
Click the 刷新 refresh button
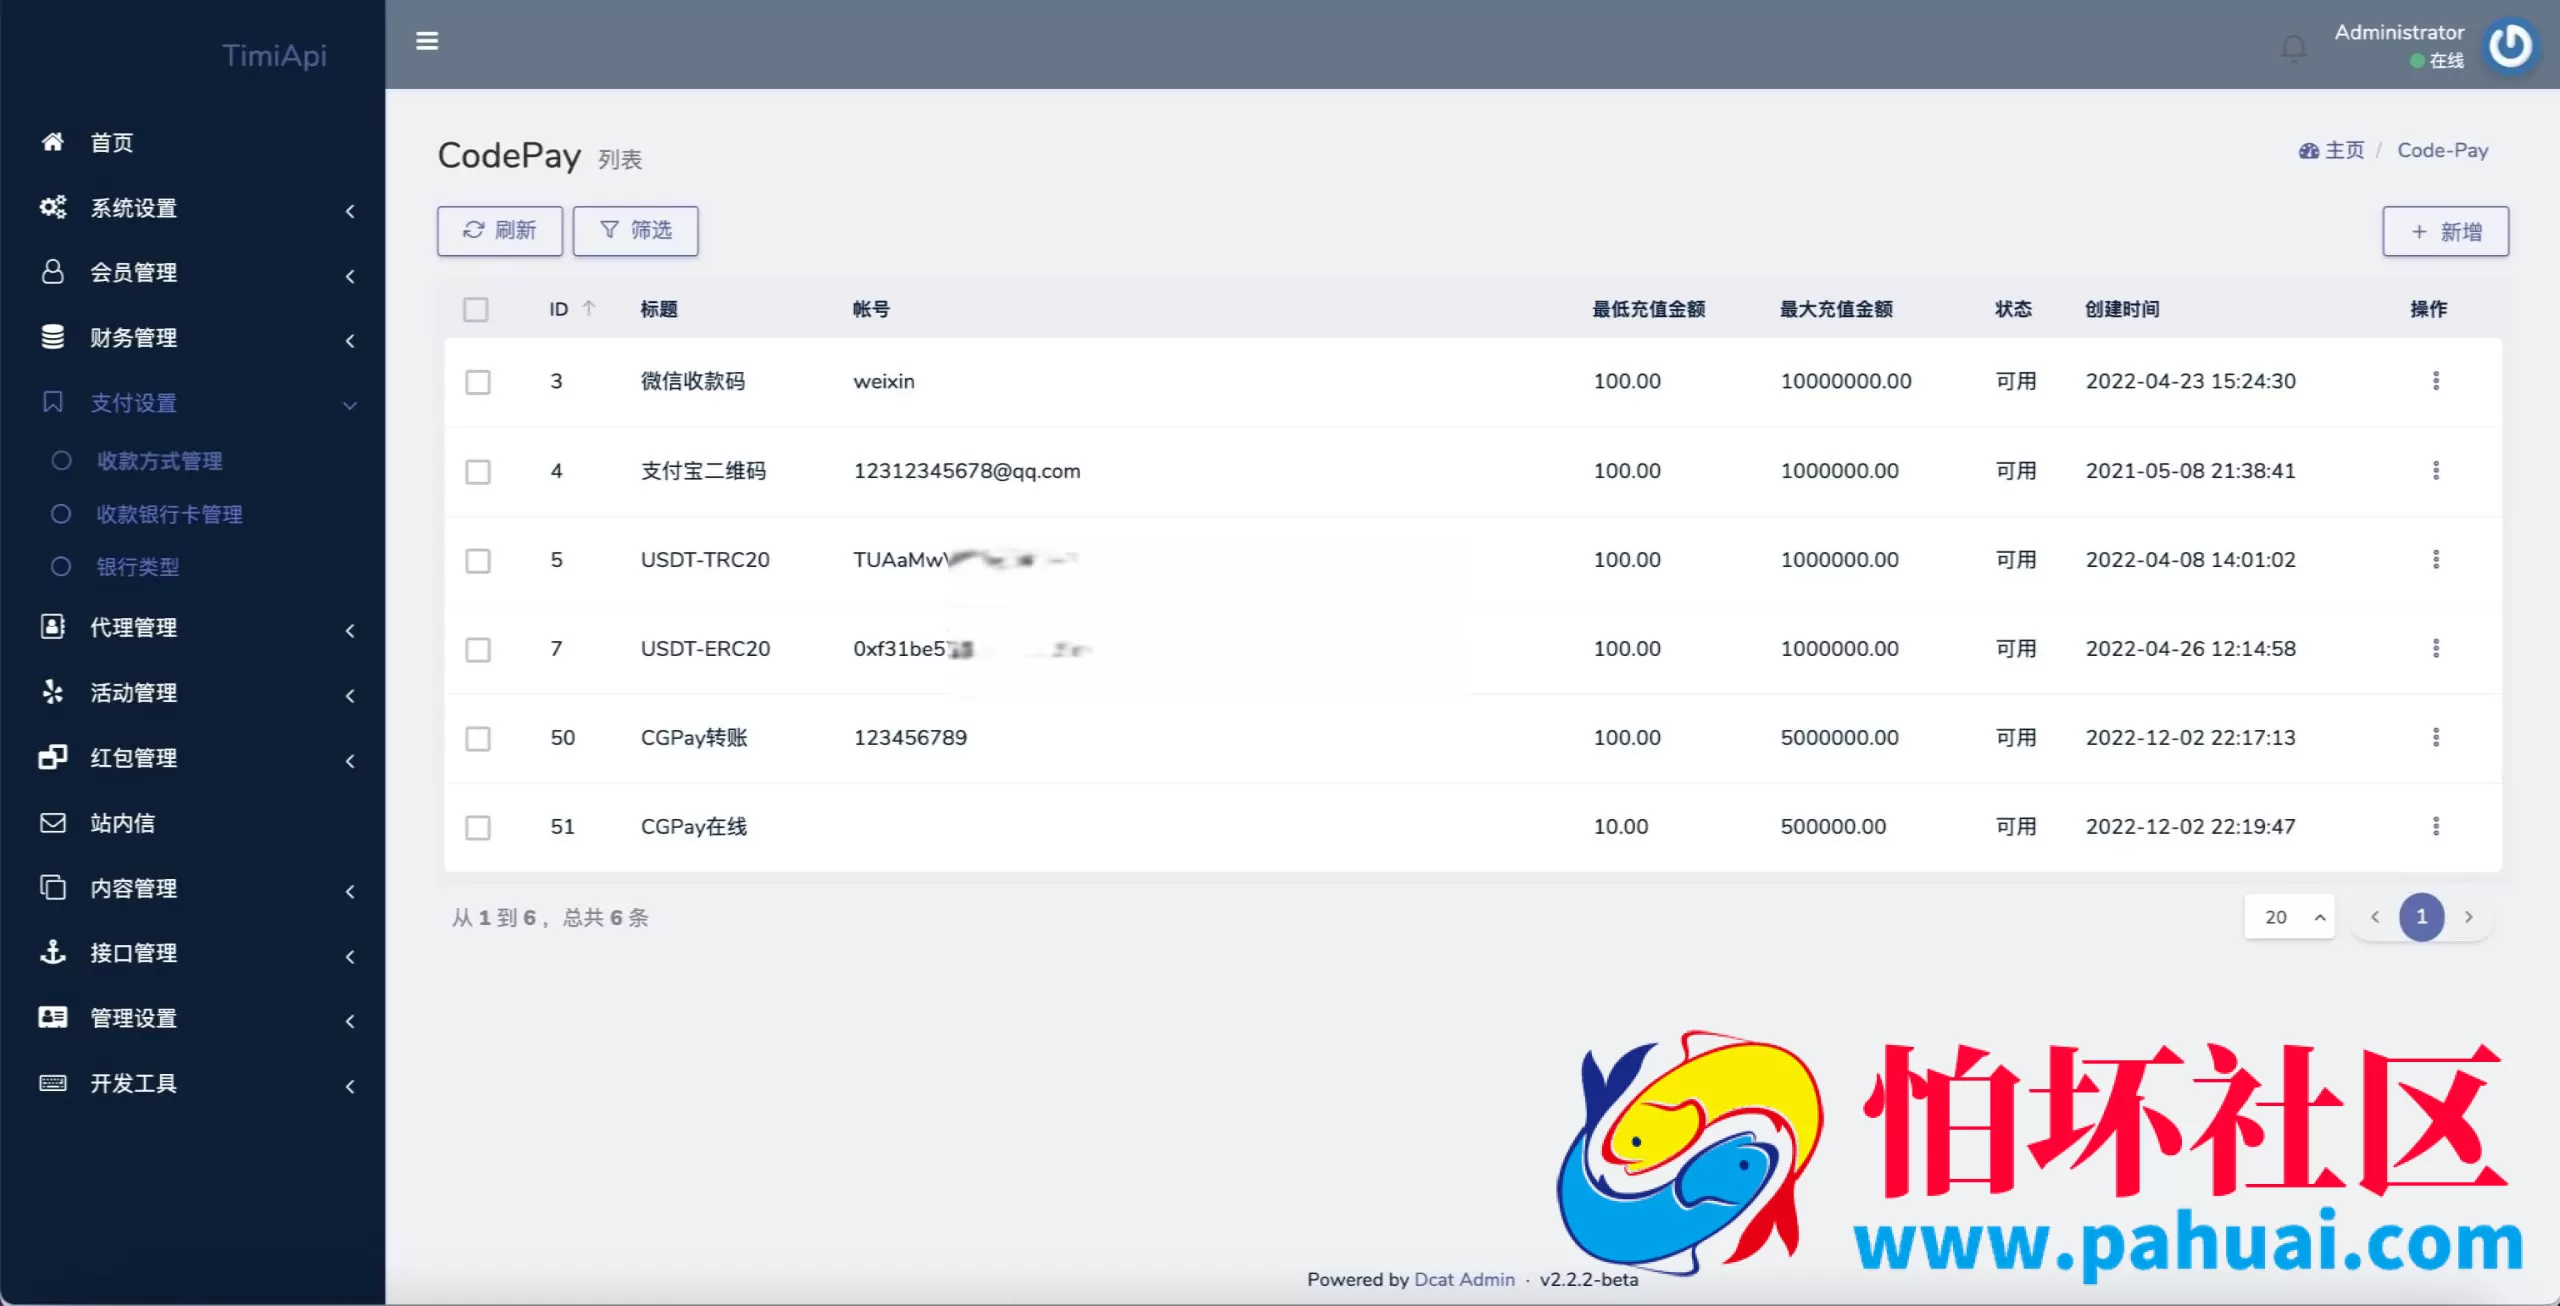click(500, 231)
